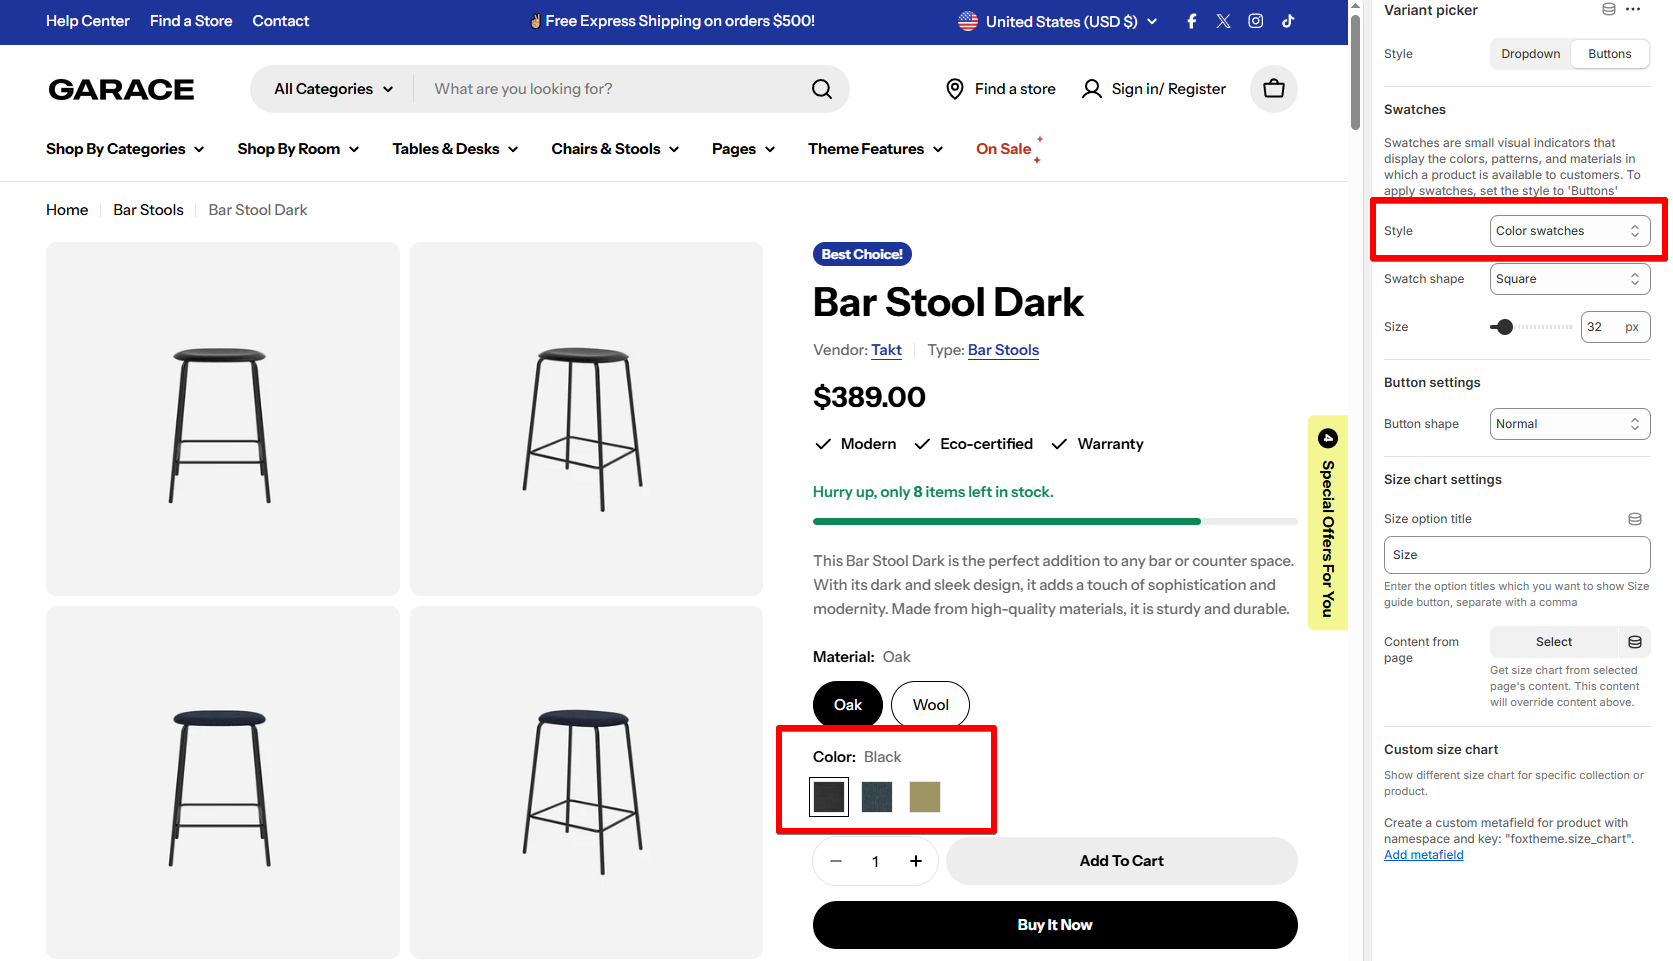The image size is (1673, 961).
Task: Choose the Wool material option
Action: point(930,705)
